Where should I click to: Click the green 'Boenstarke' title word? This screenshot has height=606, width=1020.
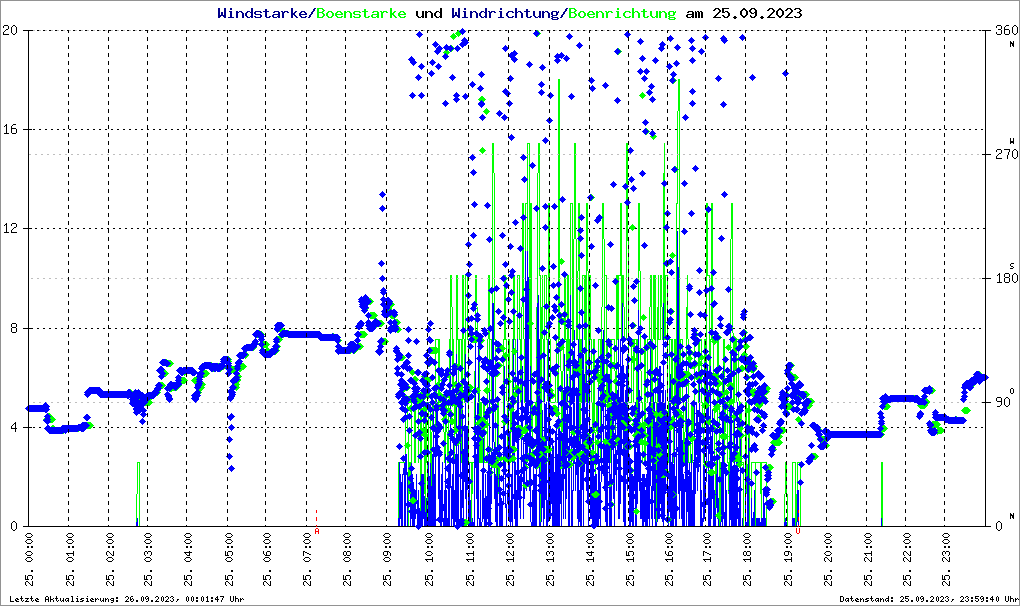361,13
